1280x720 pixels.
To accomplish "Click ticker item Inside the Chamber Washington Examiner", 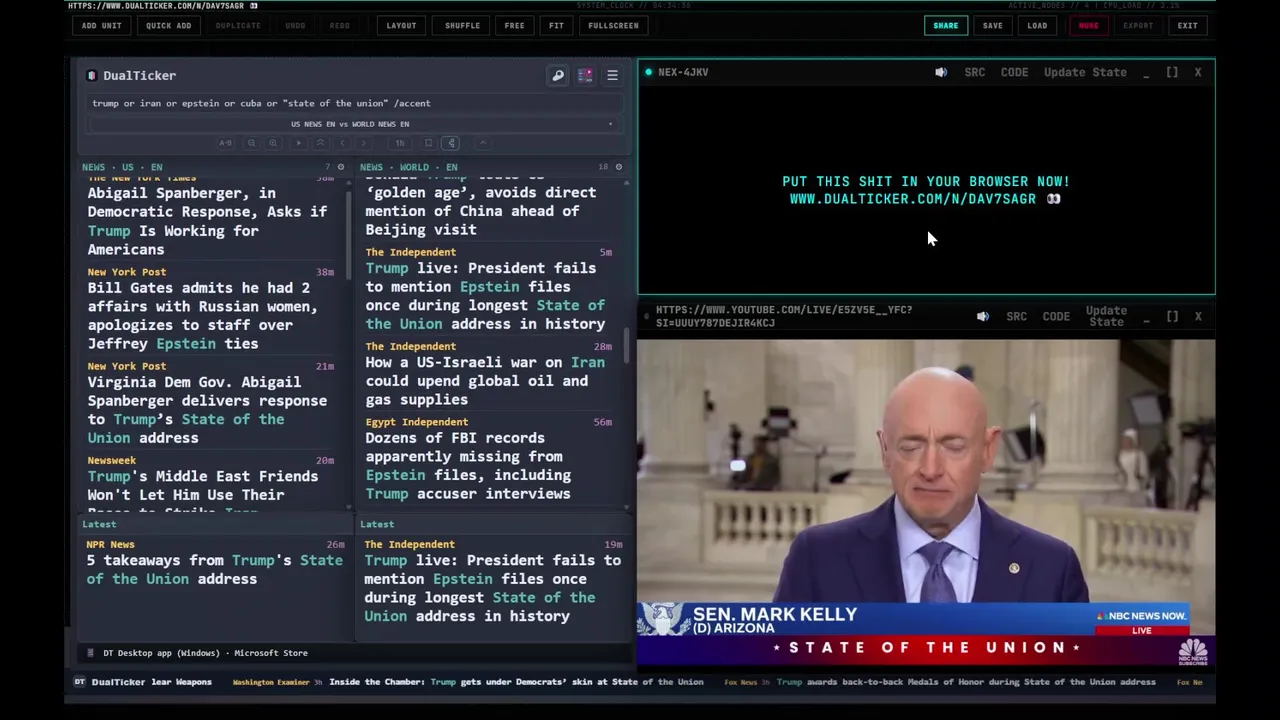I will pyautogui.click(x=516, y=682).
